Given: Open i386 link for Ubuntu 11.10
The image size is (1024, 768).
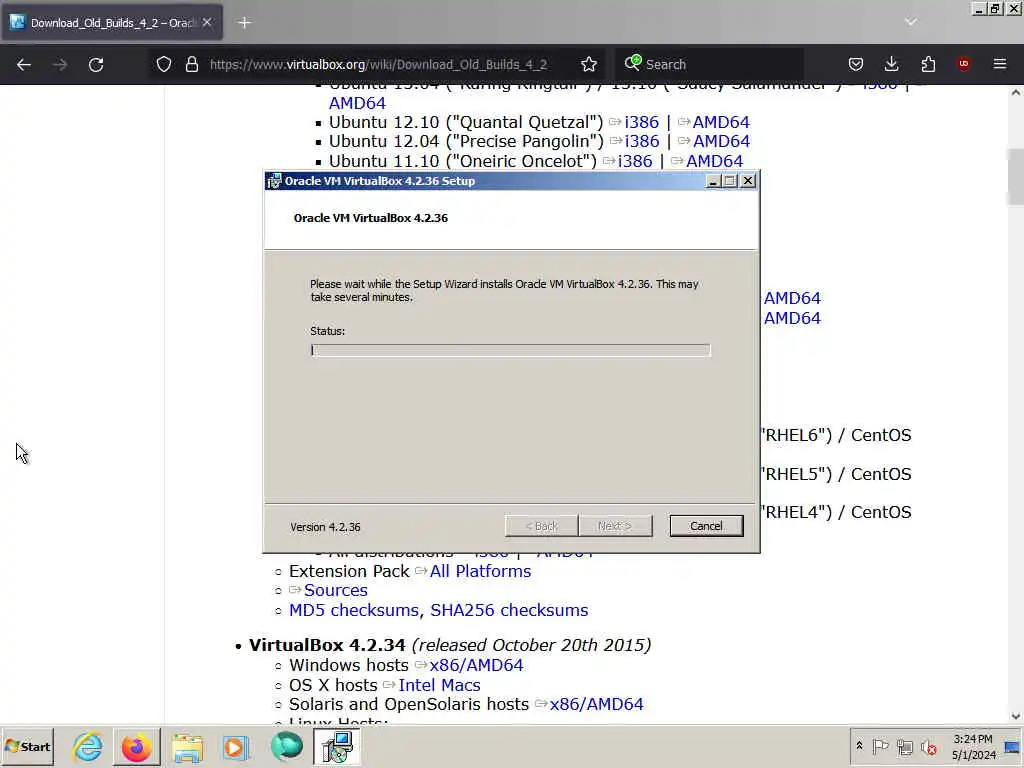Looking at the screenshot, I should point(635,161).
